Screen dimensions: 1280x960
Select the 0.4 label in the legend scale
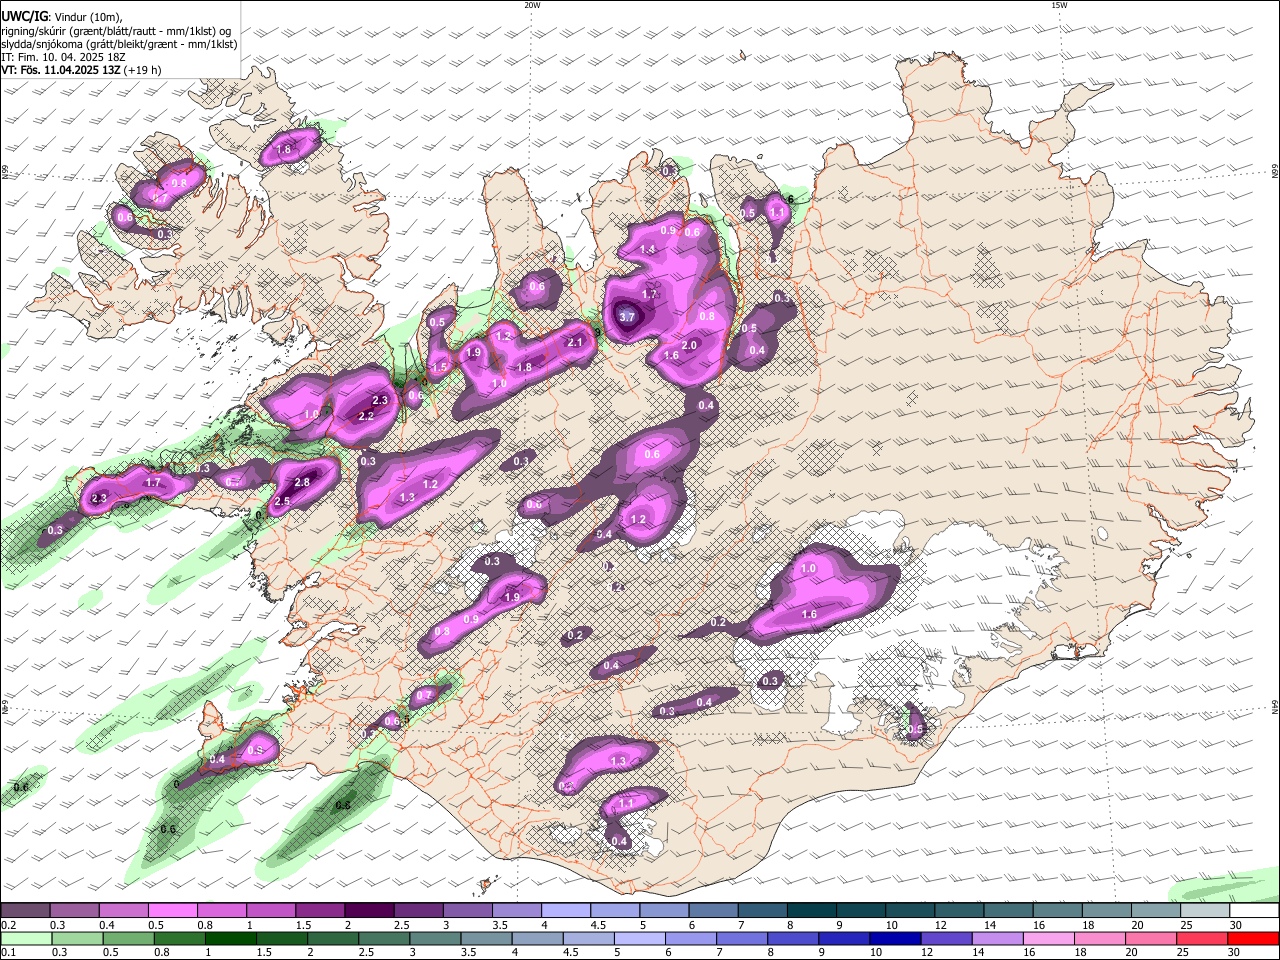[x=107, y=925]
